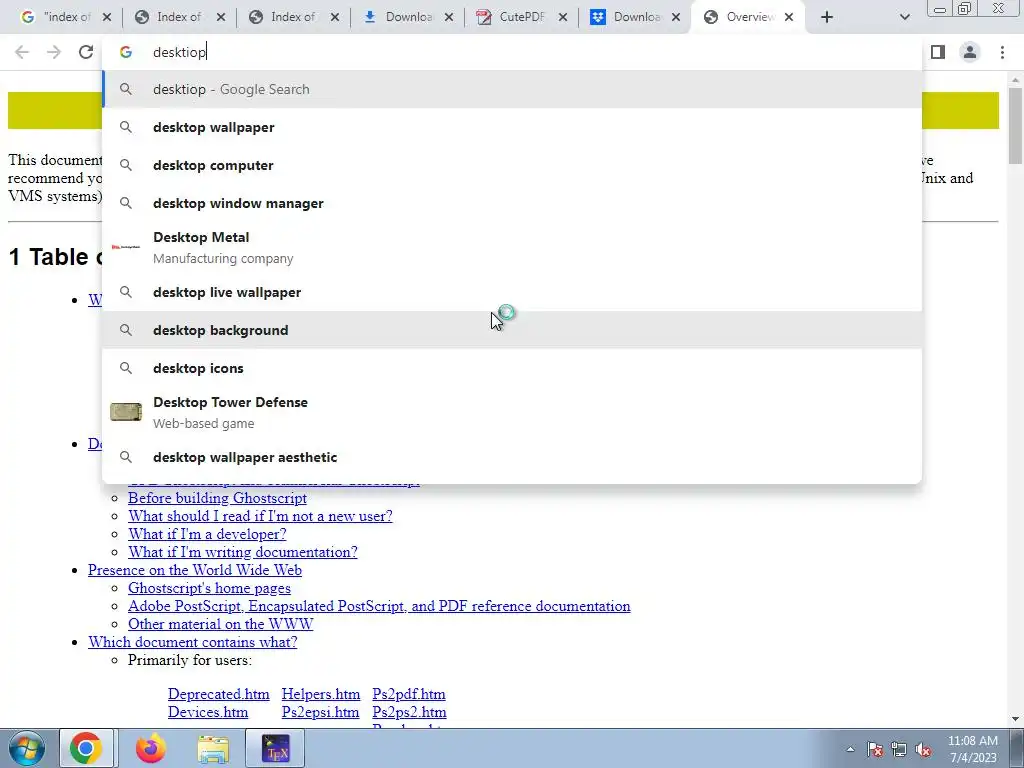Screen dimensions: 1024x768
Task: Close the Overview tab
Action: point(789,17)
